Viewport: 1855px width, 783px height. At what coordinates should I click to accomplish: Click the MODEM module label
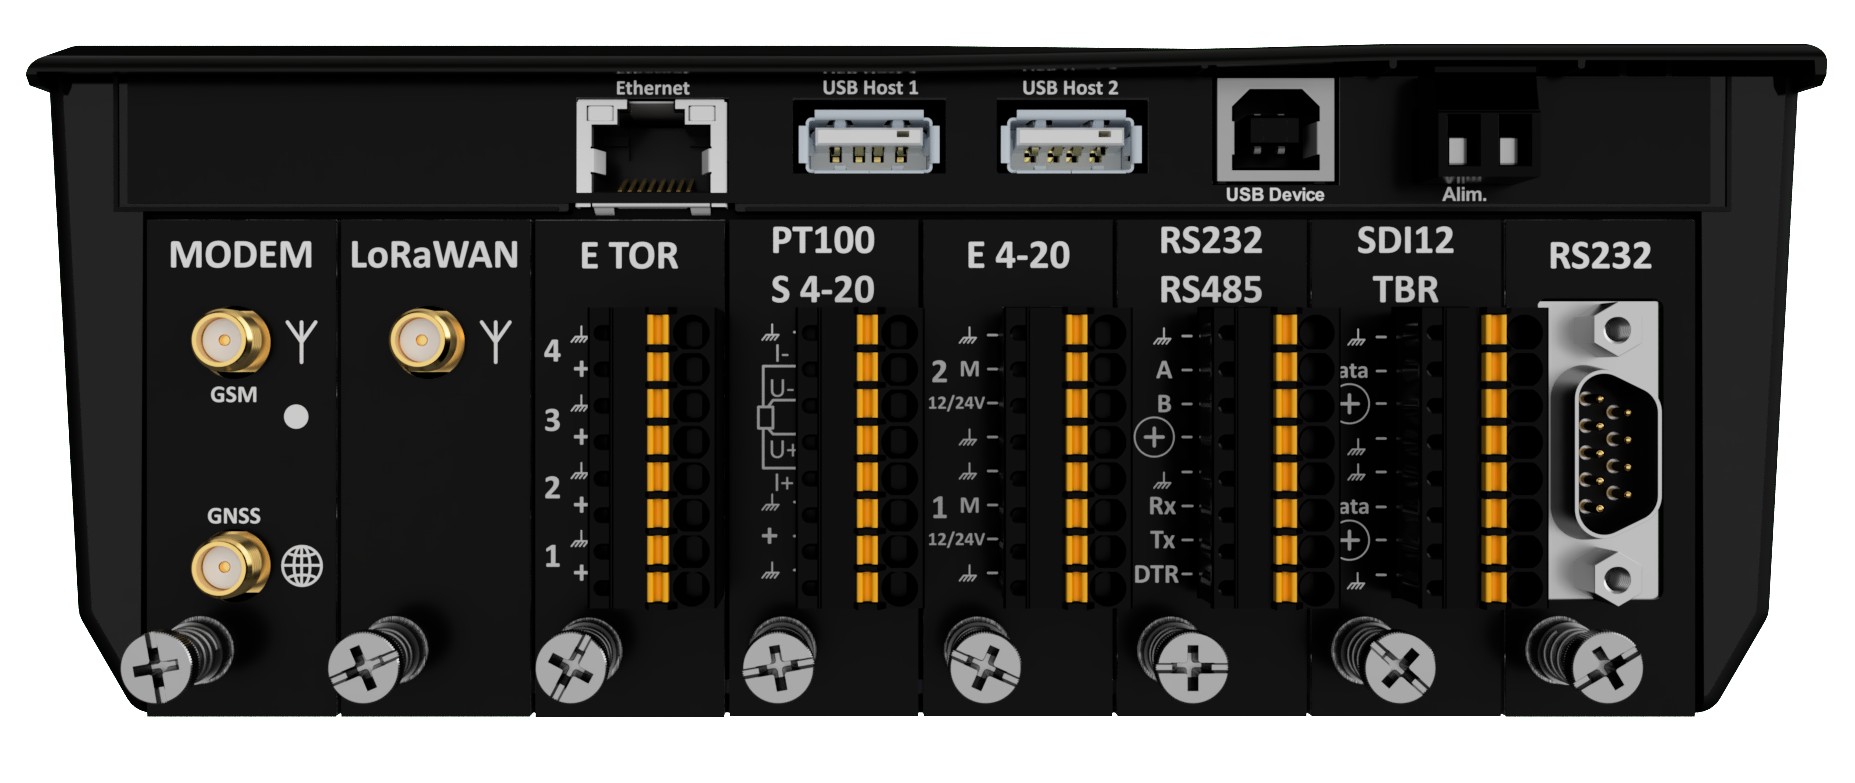point(240,255)
